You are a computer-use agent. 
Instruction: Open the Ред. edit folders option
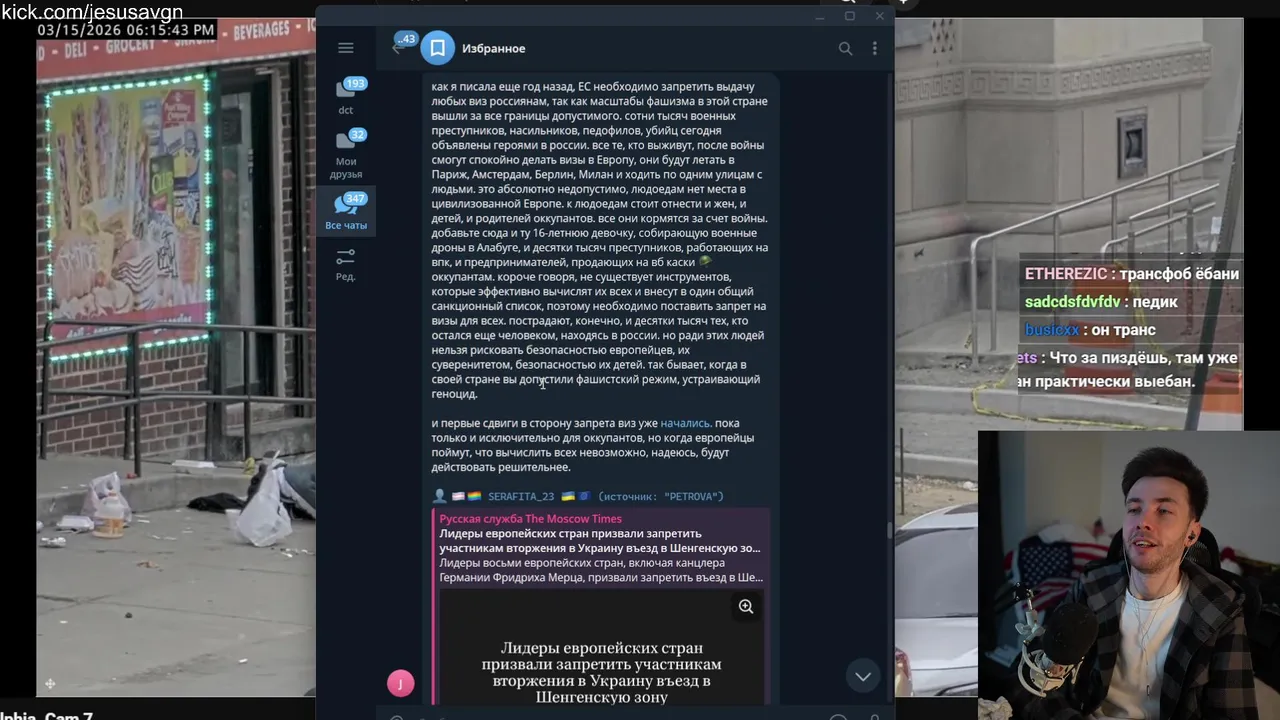[x=346, y=264]
